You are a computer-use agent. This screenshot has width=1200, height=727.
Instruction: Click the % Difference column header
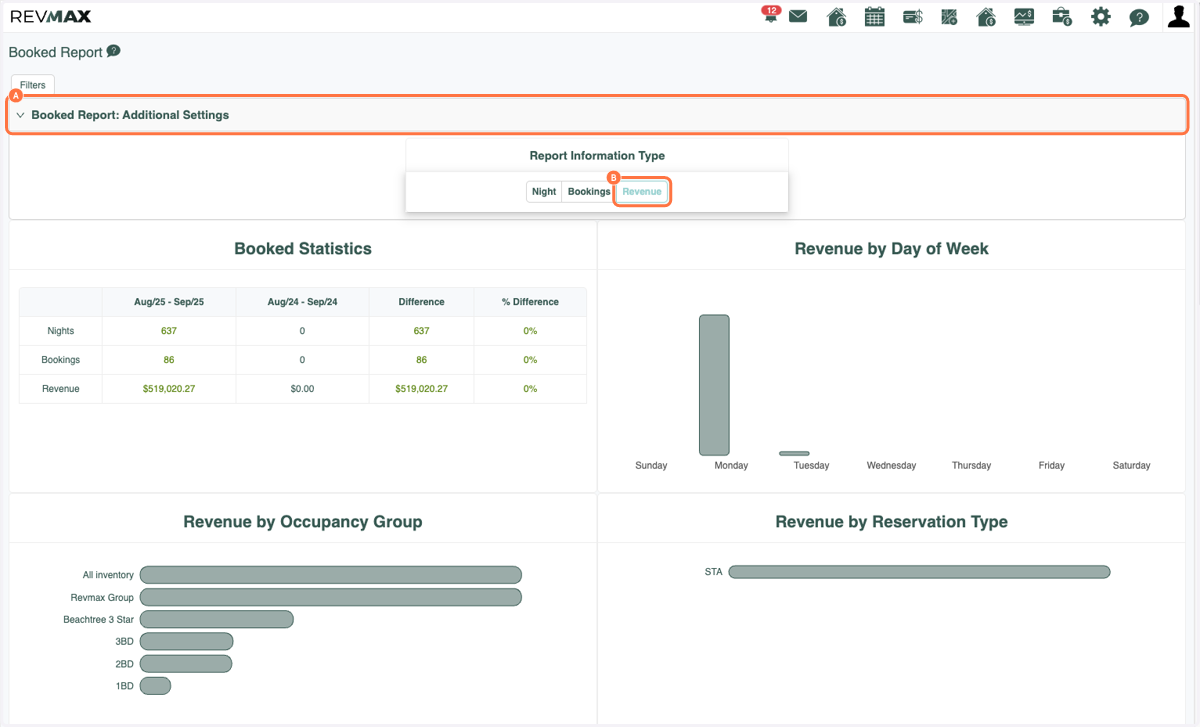[x=530, y=302]
